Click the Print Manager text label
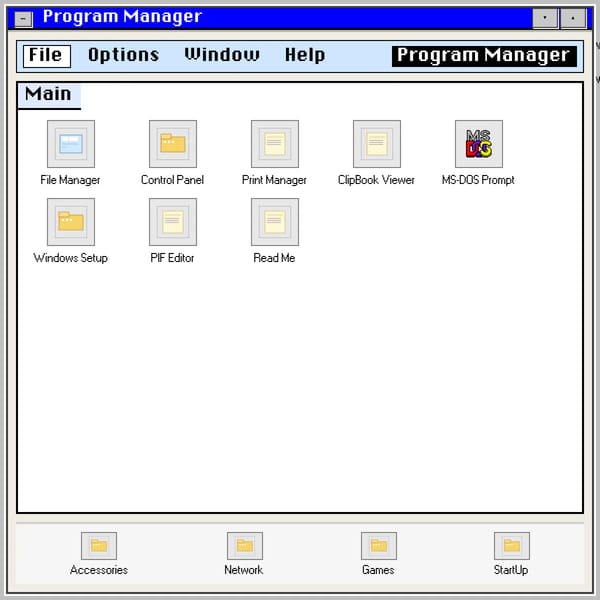This screenshot has height=600, width=600. click(274, 180)
